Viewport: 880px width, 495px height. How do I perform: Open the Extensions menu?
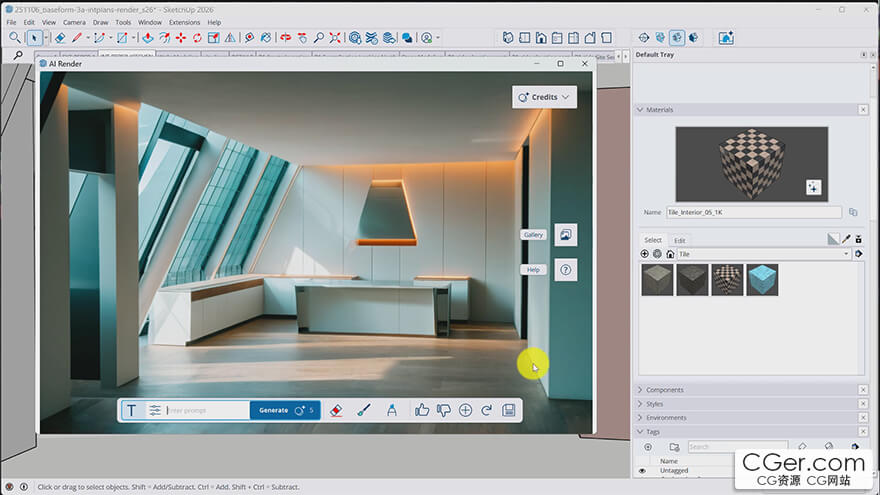pos(184,22)
